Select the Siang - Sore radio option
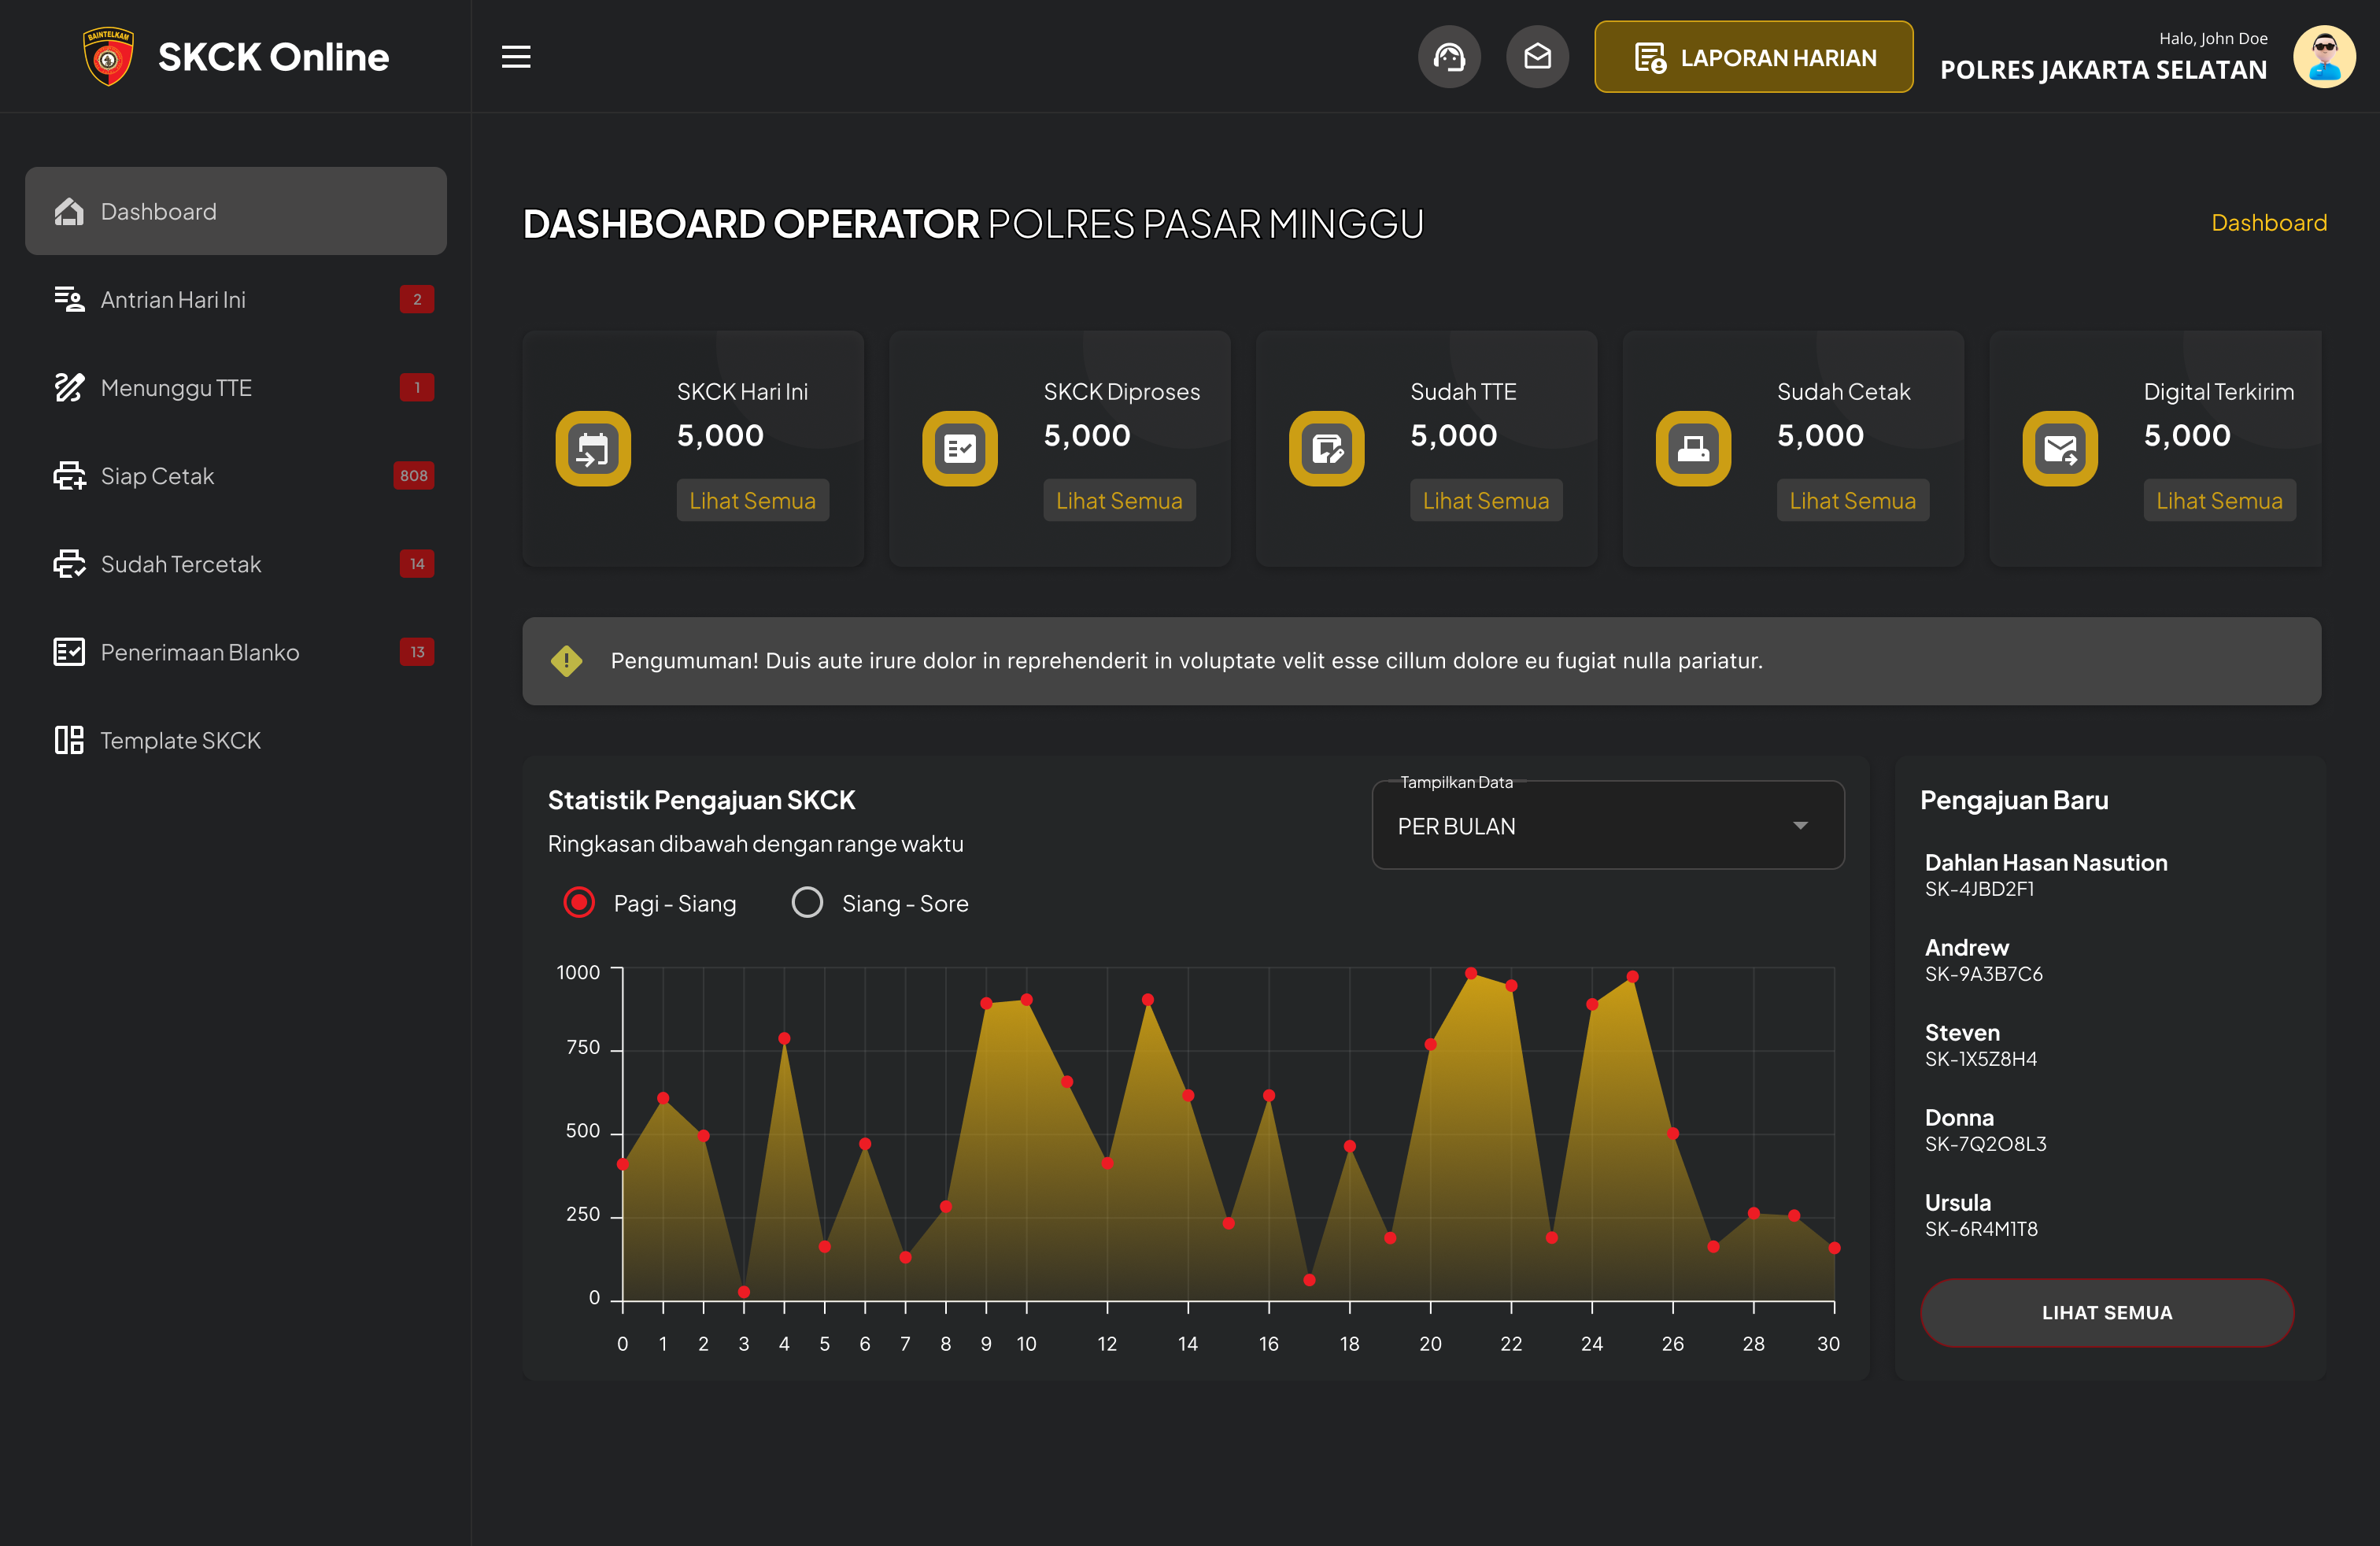This screenshot has width=2380, height=1546. click(806, 902)
